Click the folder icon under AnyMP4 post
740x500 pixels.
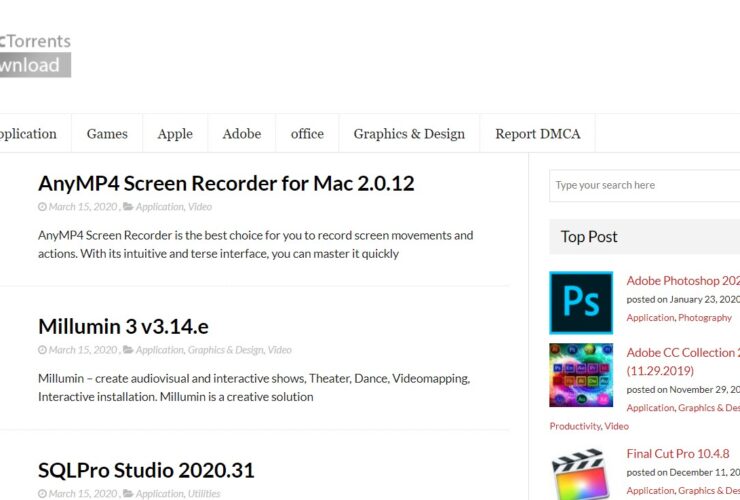(128, 207)
